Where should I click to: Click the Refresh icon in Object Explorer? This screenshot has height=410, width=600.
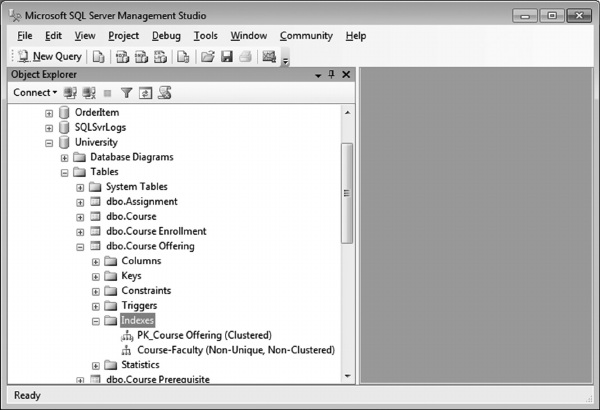click(x=145, y=93)
